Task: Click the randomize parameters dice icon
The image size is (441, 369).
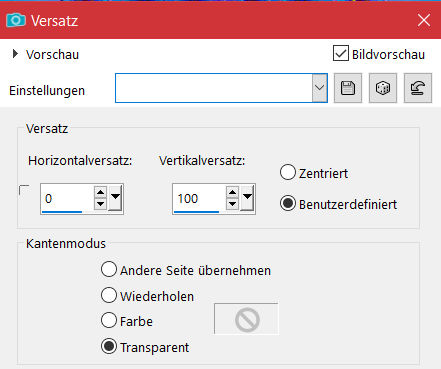Action: [383, 88]
